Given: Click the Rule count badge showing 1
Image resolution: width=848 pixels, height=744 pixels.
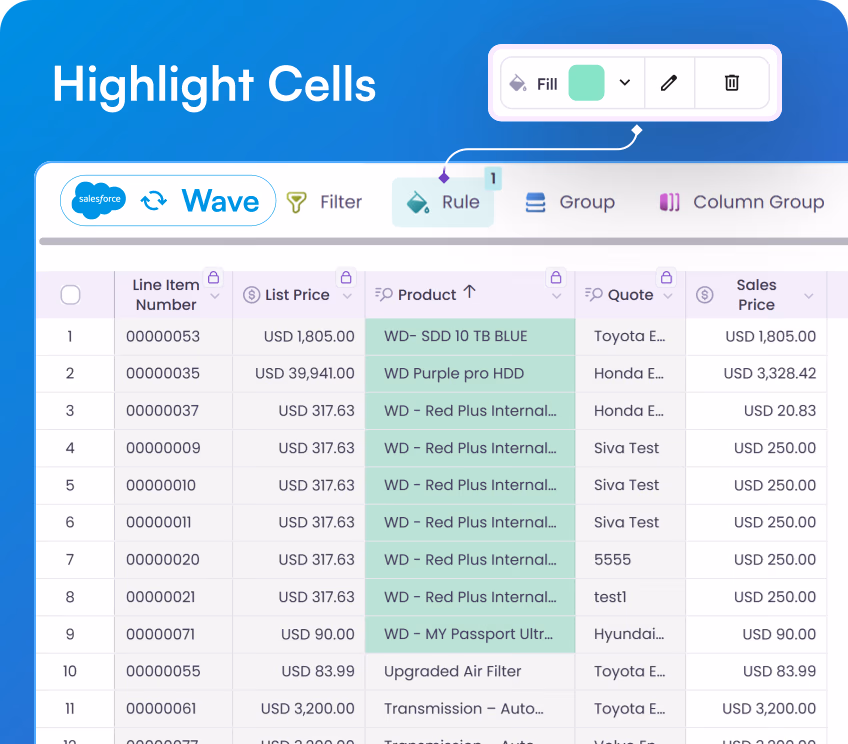Looking at the screenshot, I should tap(493, 178).
